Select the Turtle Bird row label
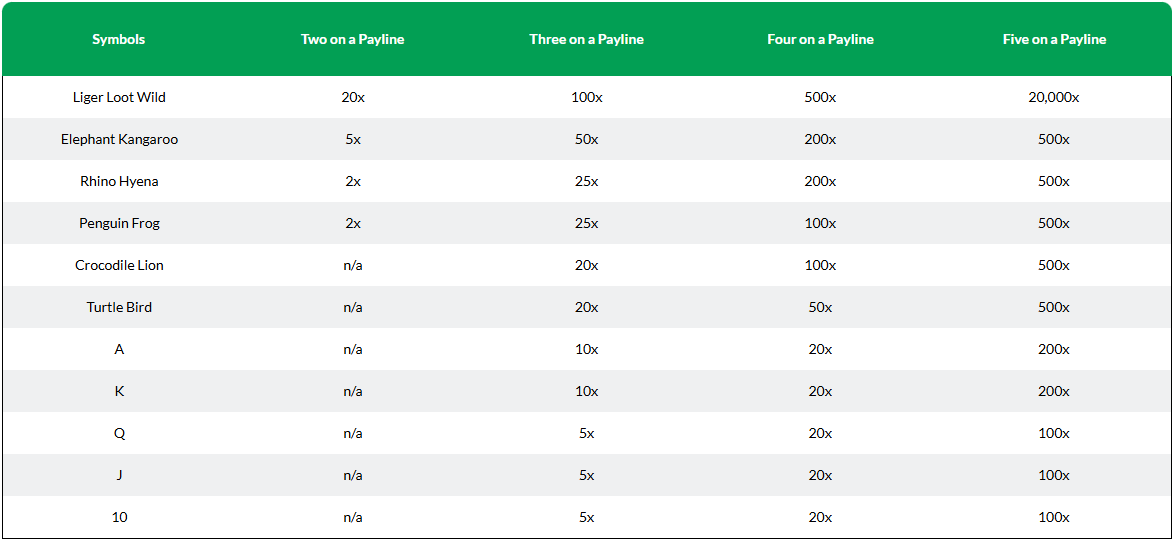 click(119, 307)
